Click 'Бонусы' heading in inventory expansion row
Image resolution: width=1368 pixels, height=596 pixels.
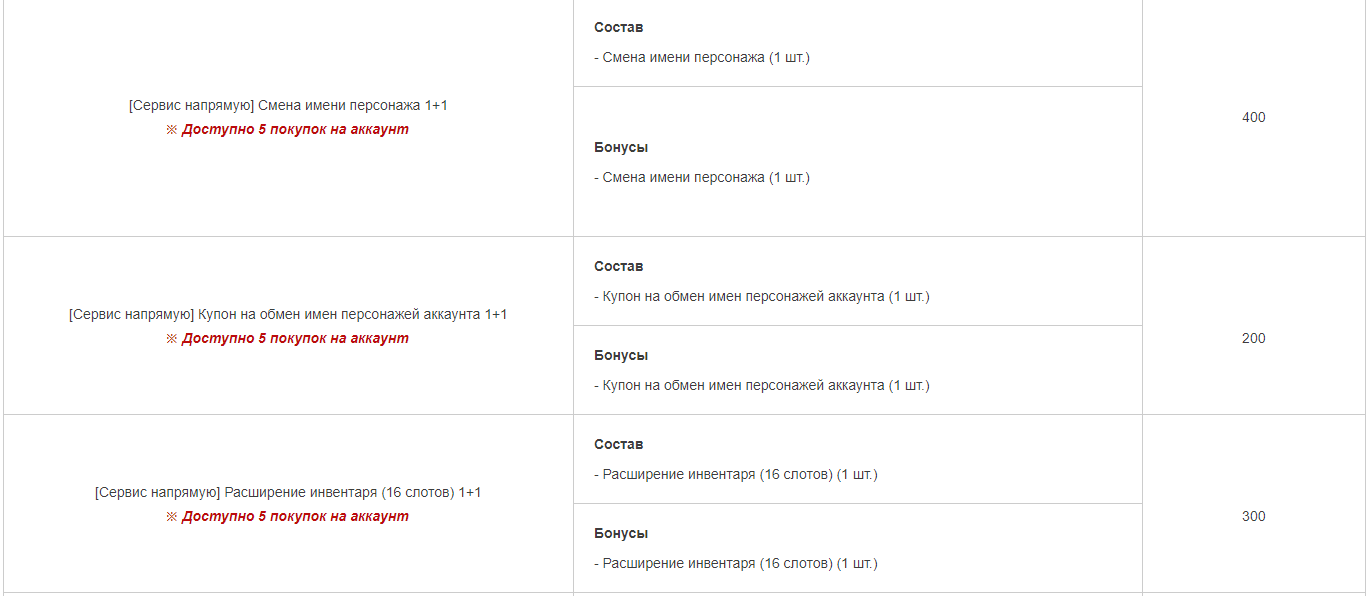621,533
